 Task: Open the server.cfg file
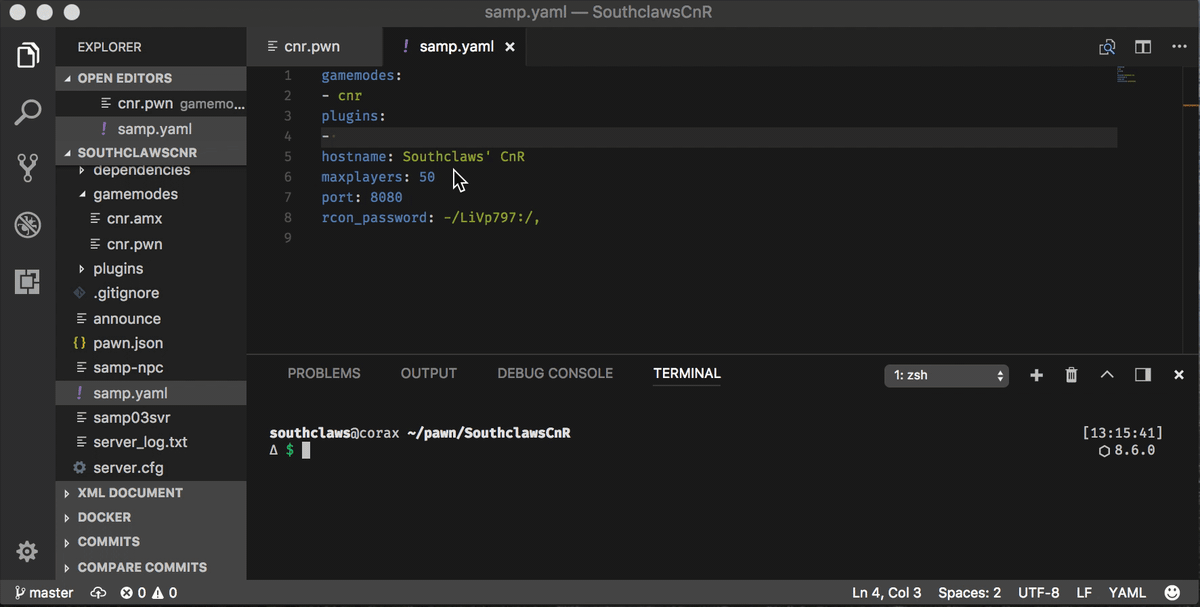pos(151,468)
